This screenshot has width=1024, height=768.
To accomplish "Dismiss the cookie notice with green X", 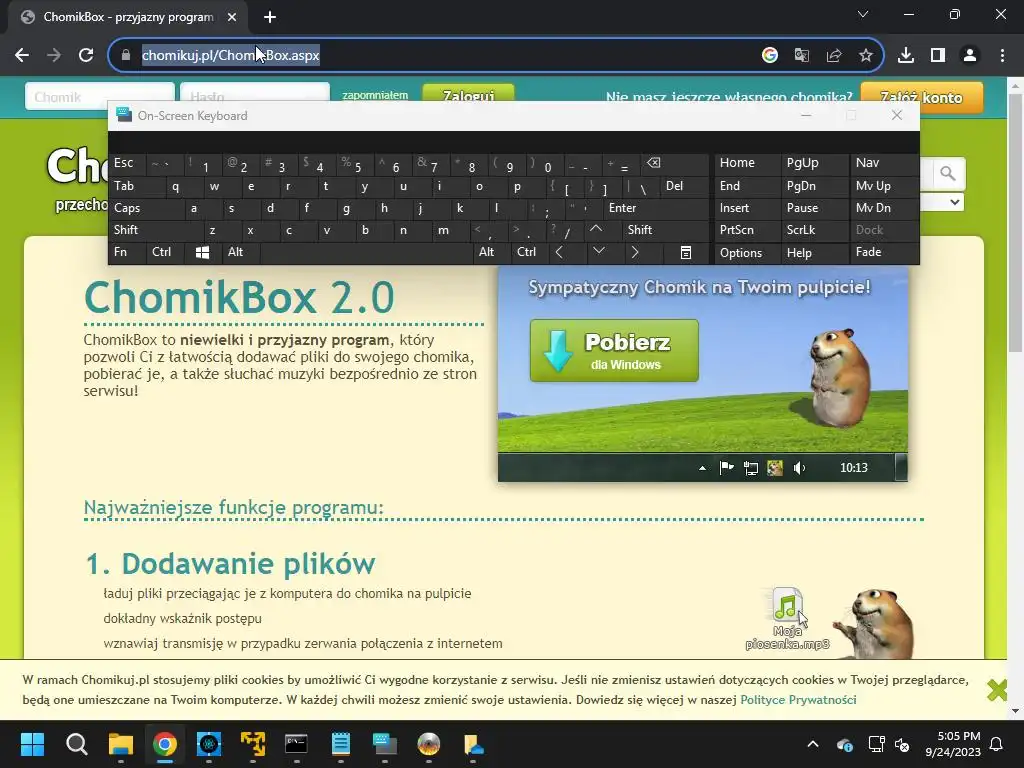I will (997, 690).
